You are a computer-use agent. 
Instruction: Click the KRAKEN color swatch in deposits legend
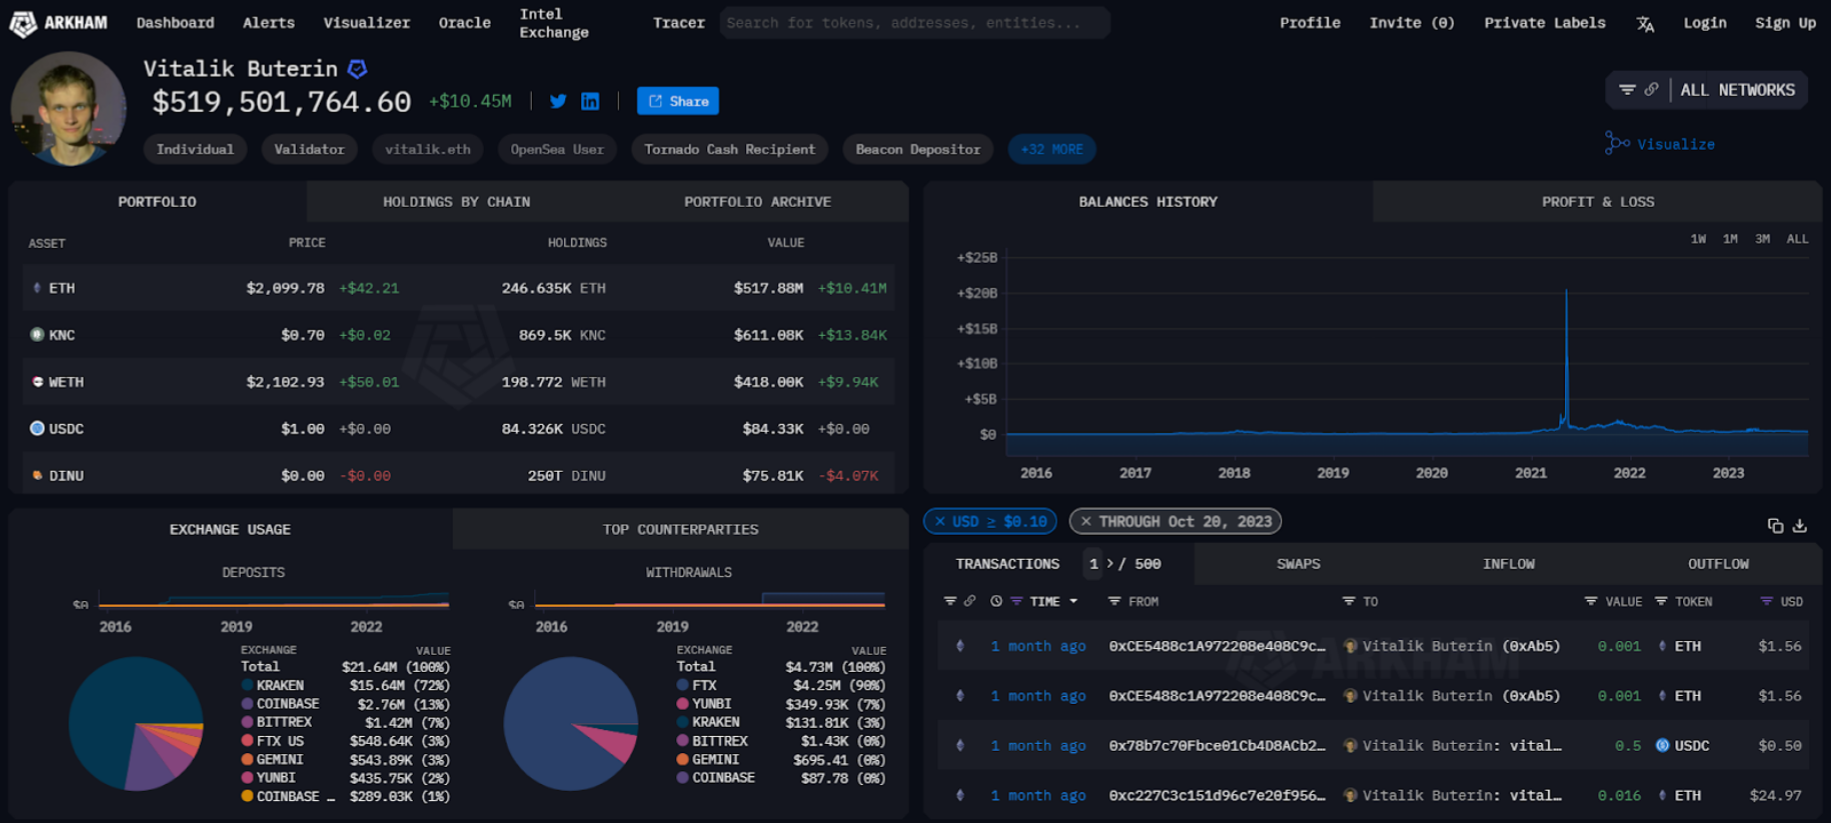point(246,685)
